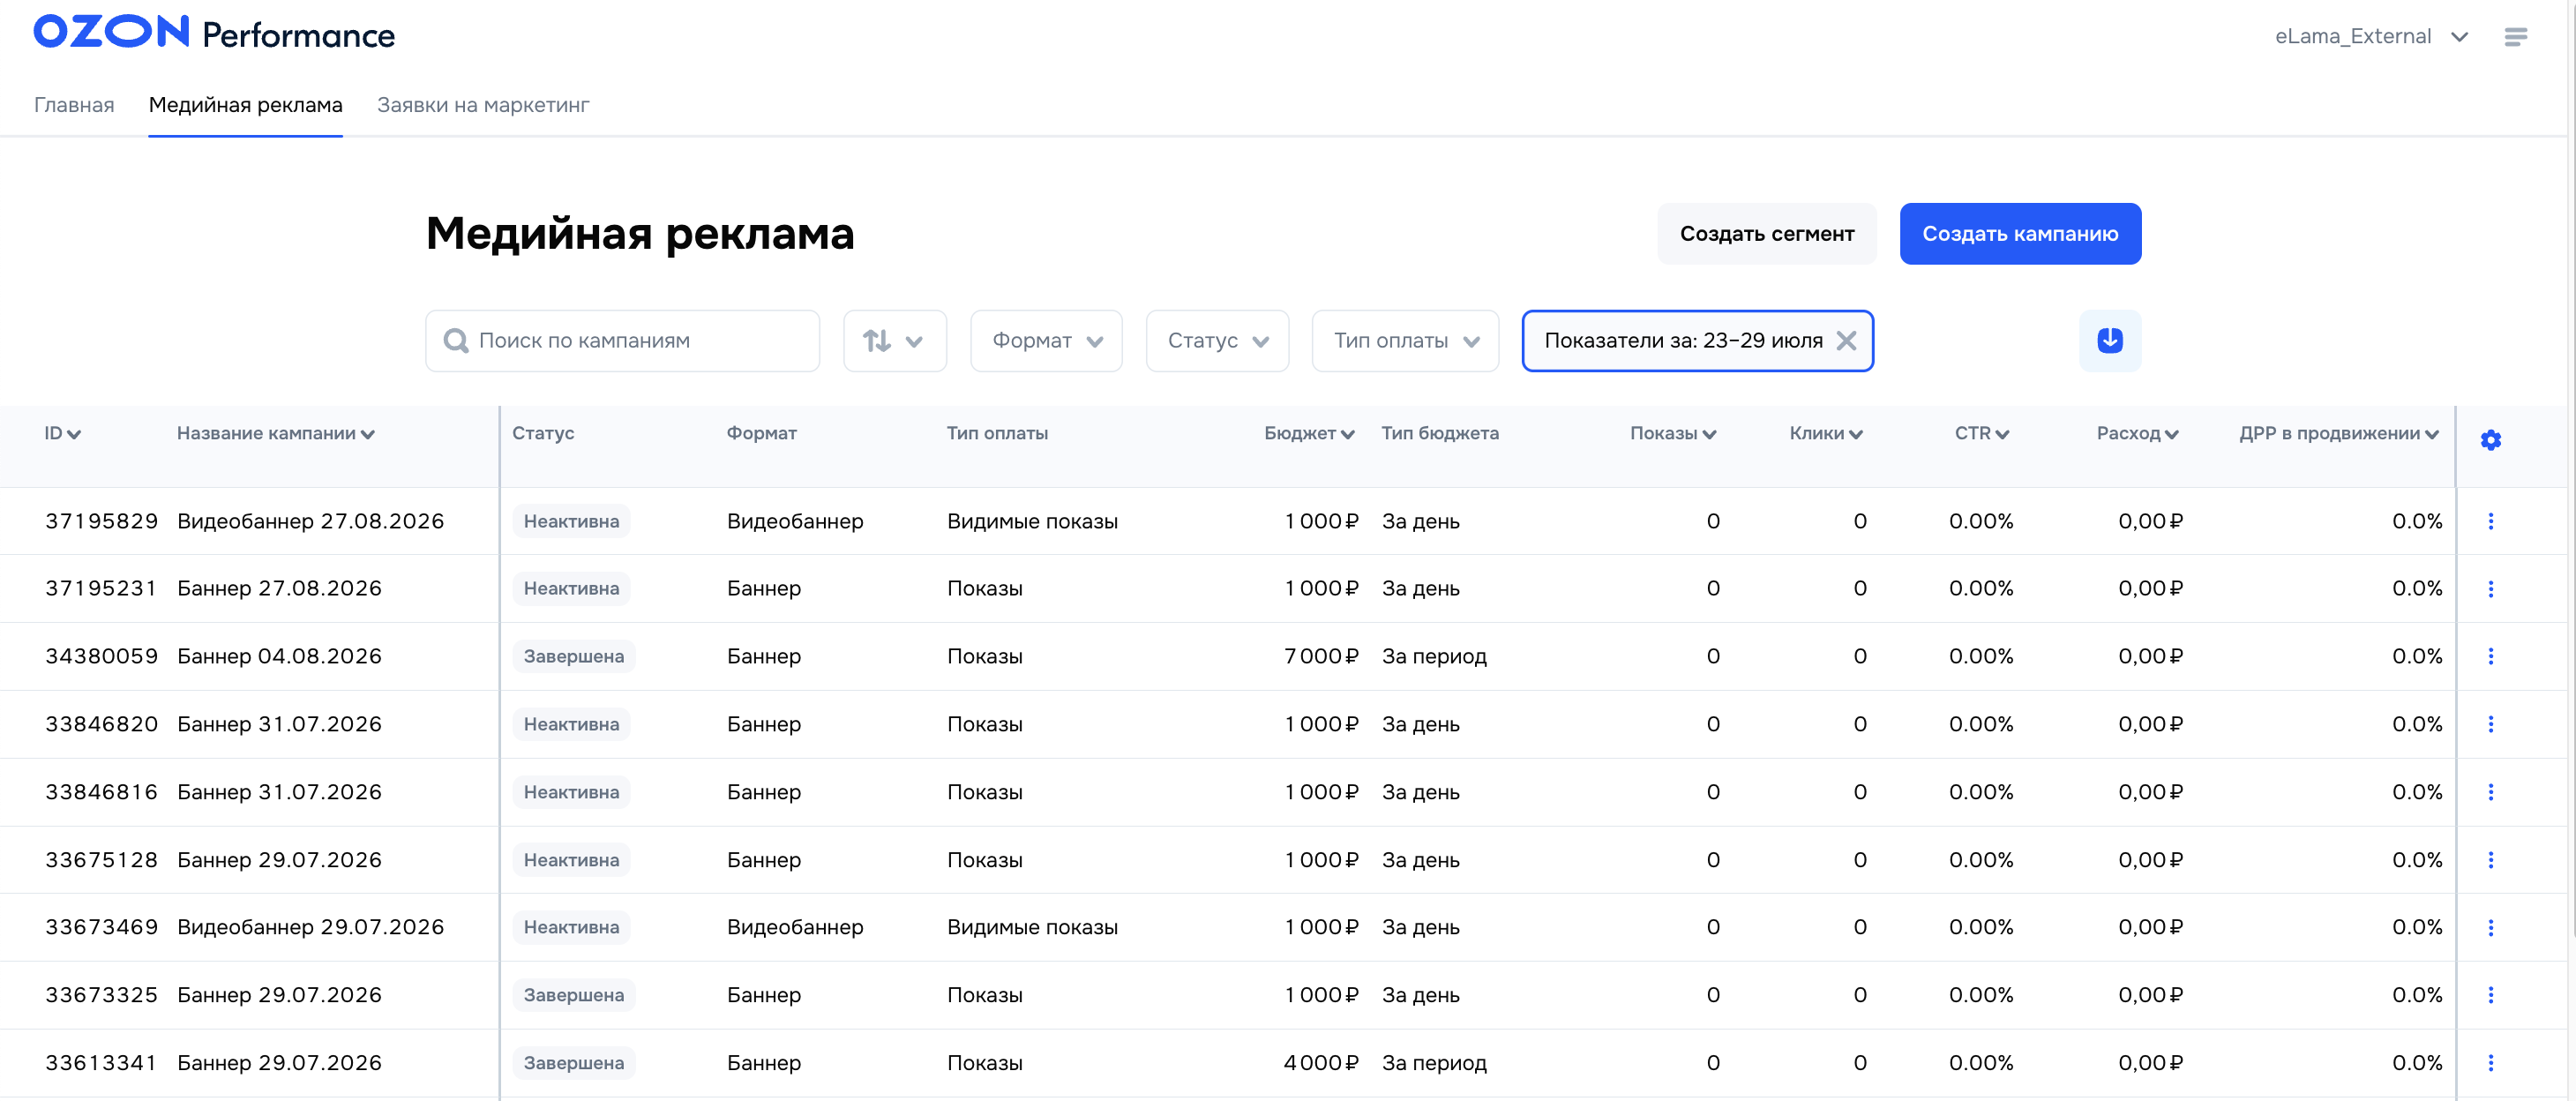Open actions menu for campaign 34380059
The height and width of the screenshot is (1101, 2576).
(x=2491, y=656)
